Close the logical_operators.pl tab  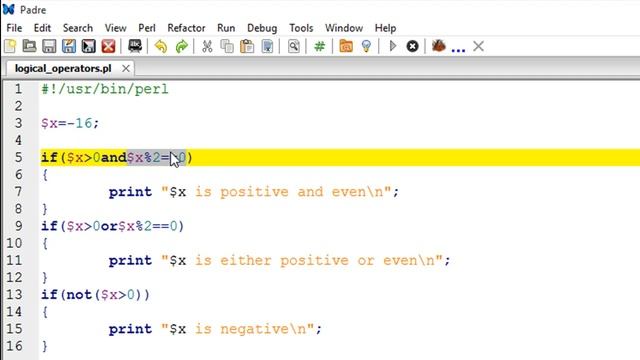coord(126,68)
